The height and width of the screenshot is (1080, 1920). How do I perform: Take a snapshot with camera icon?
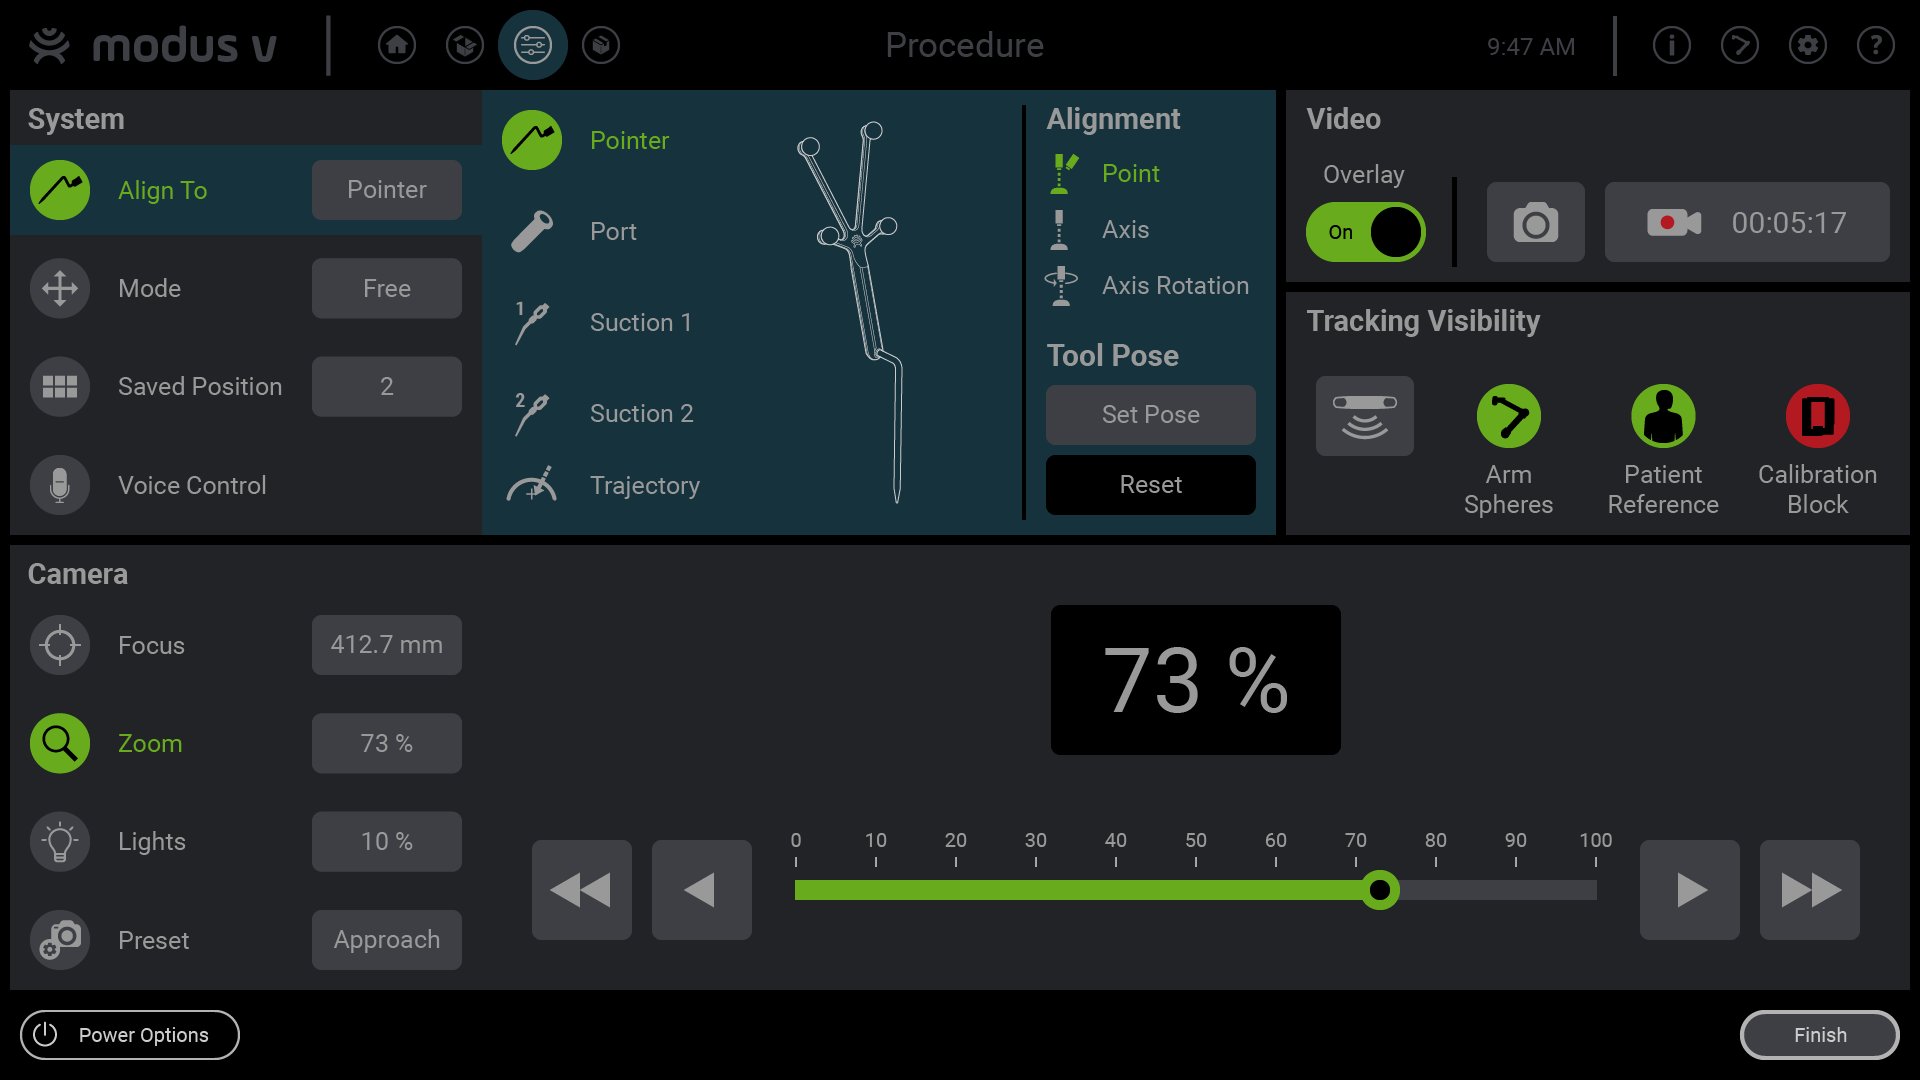coord(1535,222)
